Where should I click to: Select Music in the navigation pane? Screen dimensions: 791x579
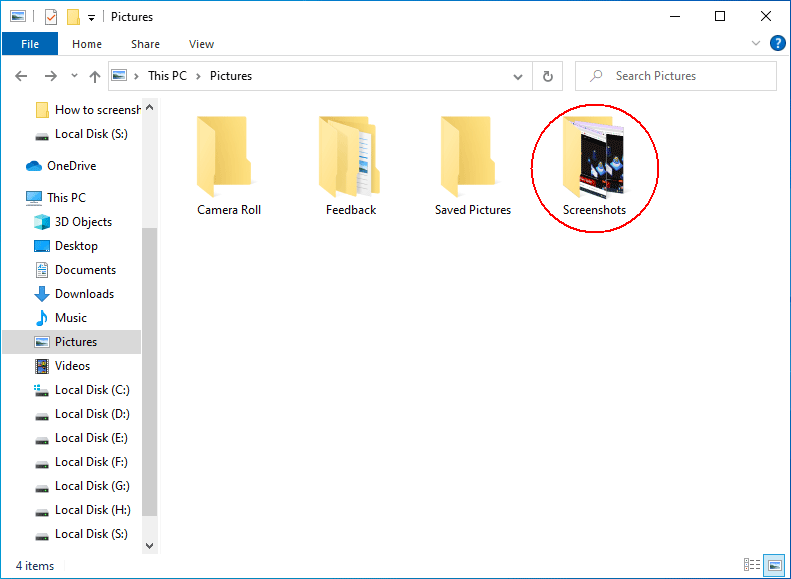pyautogui.click(x=60, y=318)
